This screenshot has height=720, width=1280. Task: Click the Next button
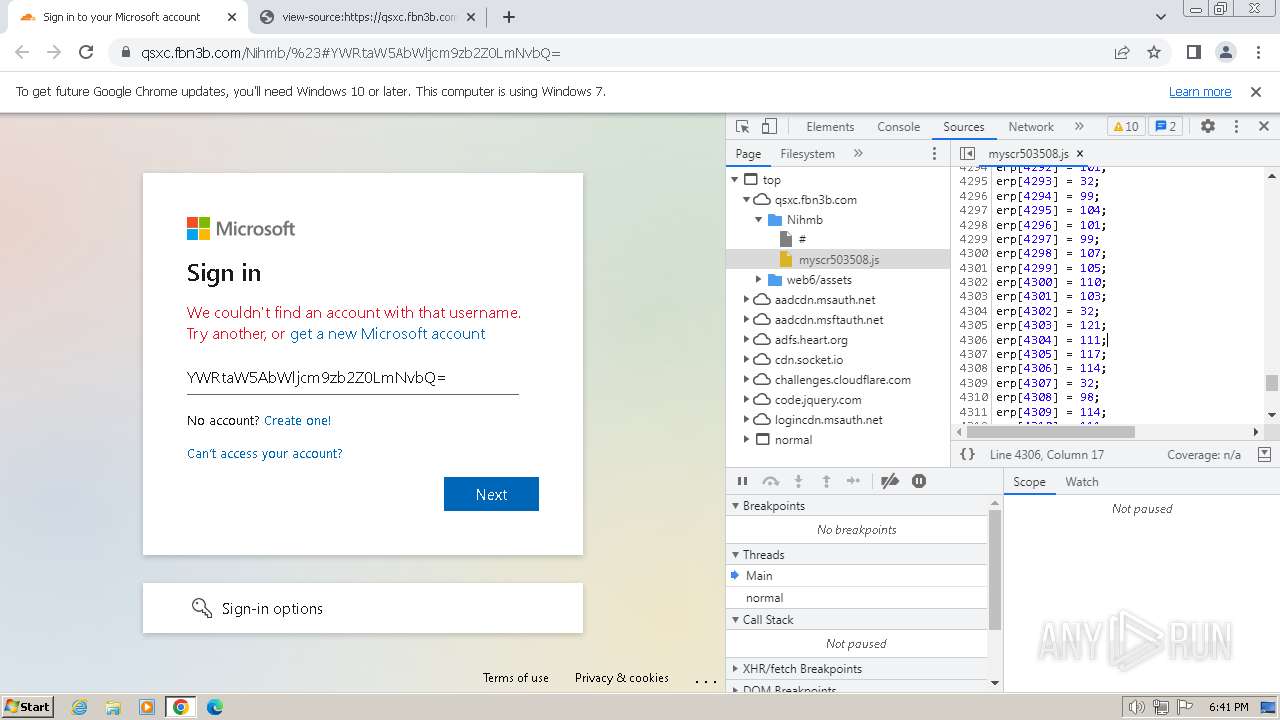(491, 494)
